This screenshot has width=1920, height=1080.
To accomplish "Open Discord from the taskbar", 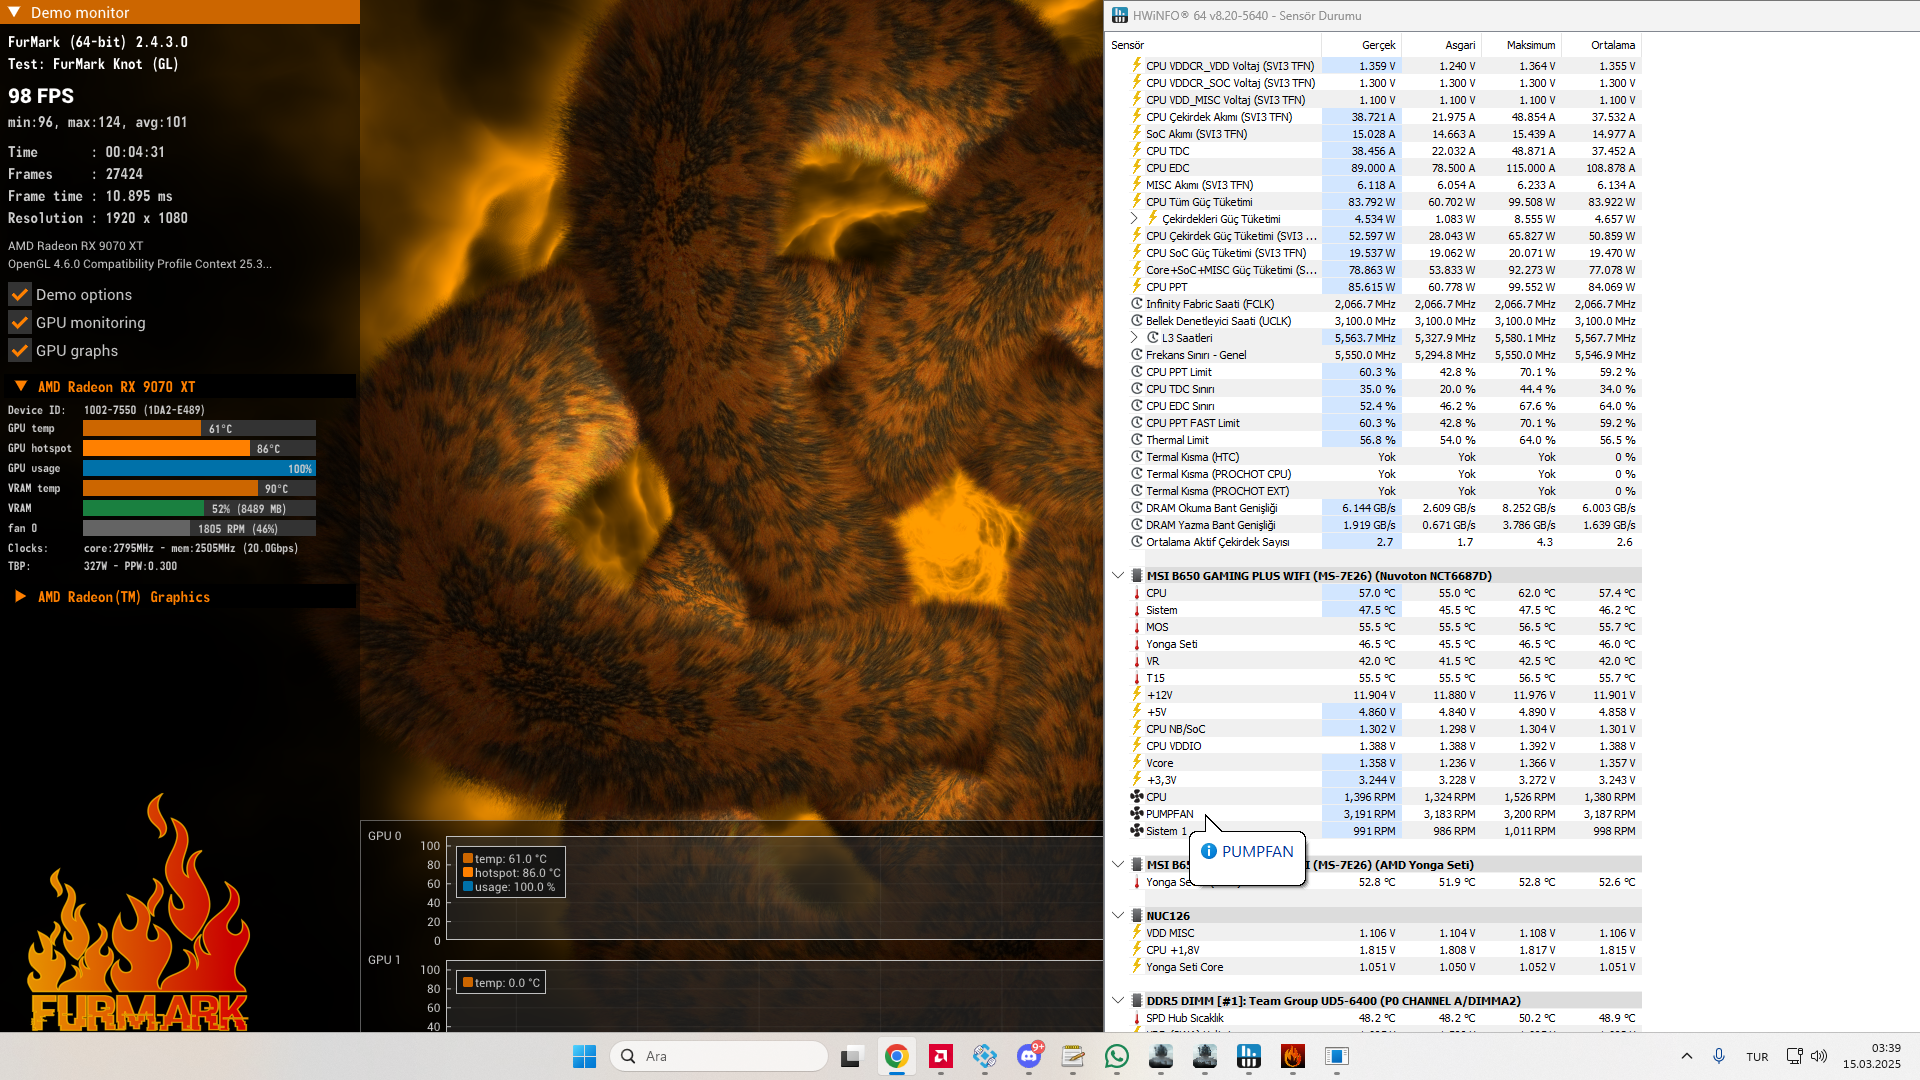I will (x=1028, y=1056).
